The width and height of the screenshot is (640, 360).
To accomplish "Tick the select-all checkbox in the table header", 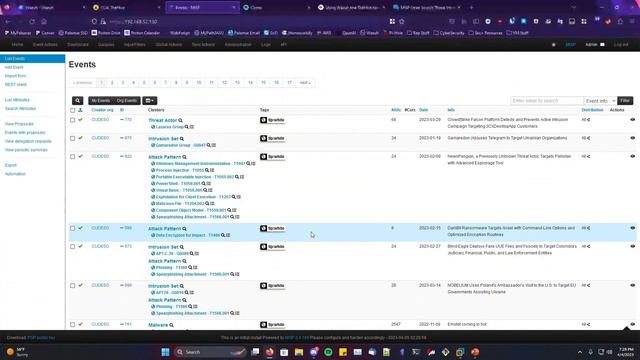I will click(73, 110).
